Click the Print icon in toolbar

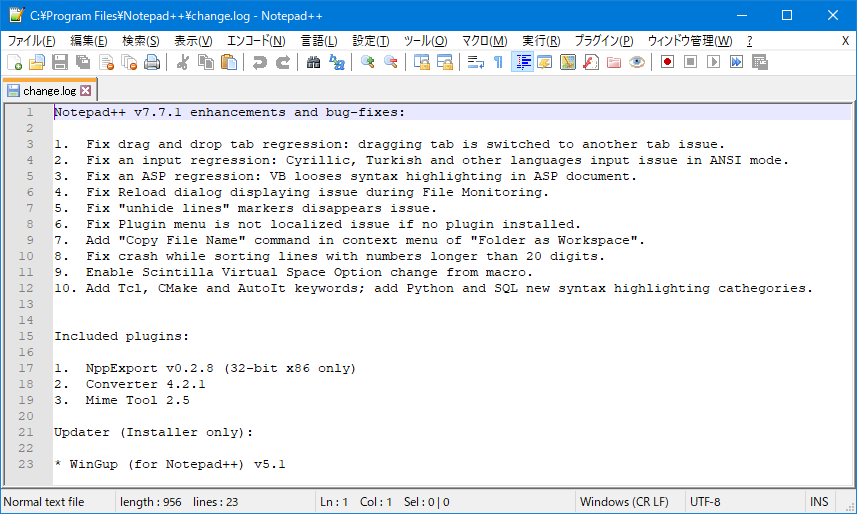pyautogui.click(x=152, y=62)
